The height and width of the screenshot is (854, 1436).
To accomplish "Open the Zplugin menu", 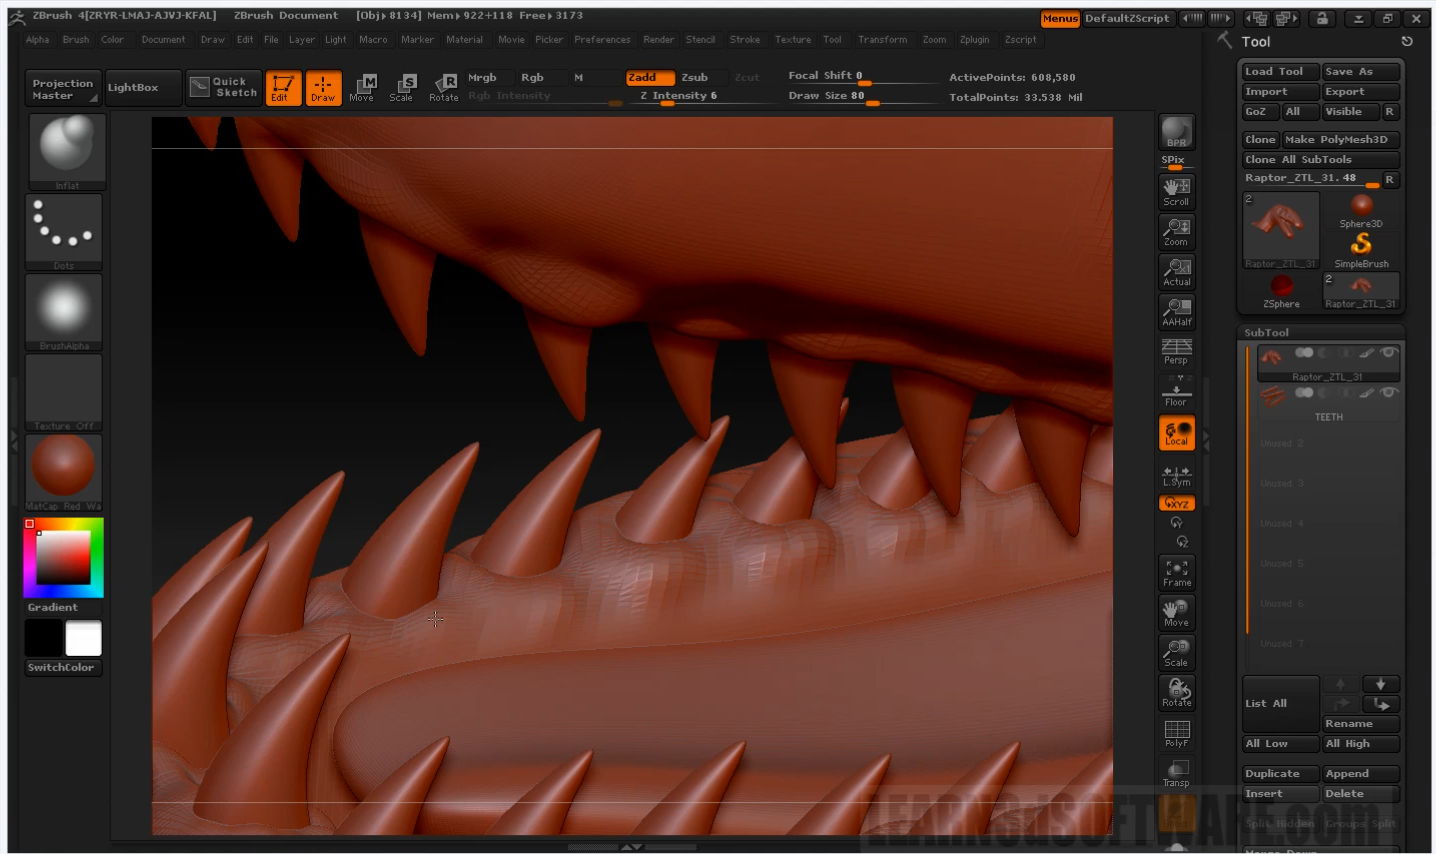I will (x=973, y=40).
